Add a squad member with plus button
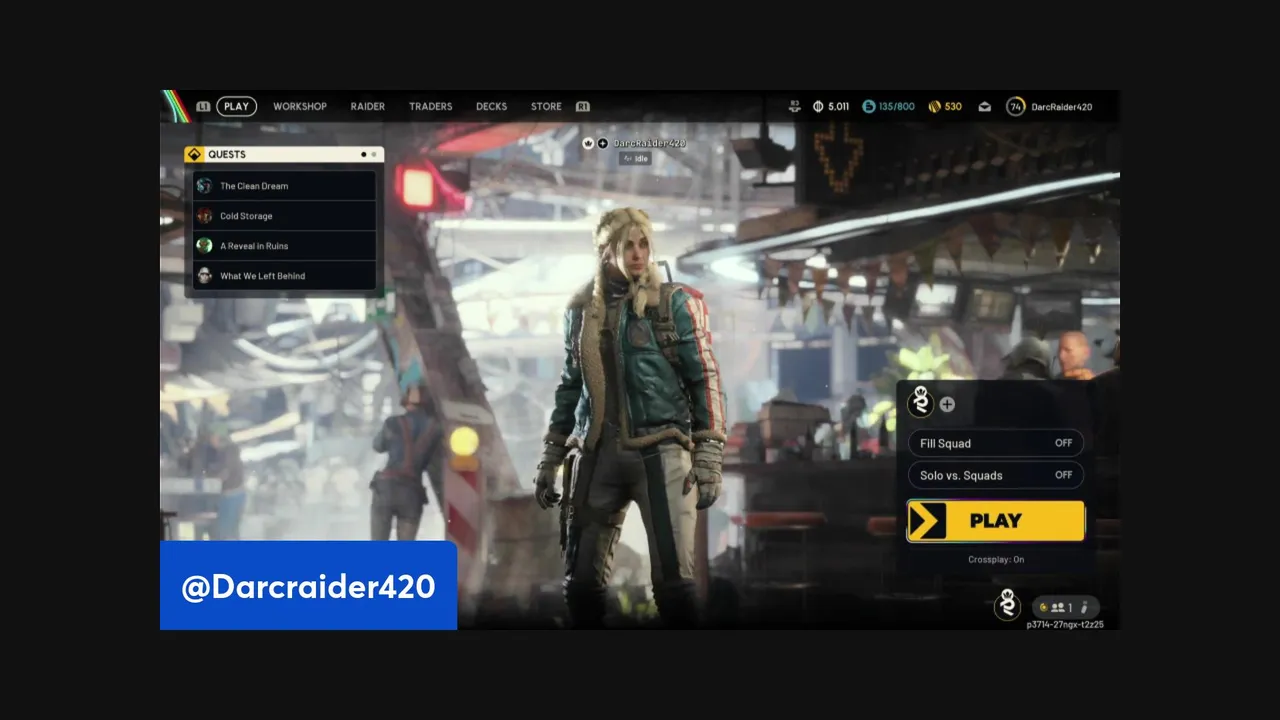 click(x=947, y=404)
